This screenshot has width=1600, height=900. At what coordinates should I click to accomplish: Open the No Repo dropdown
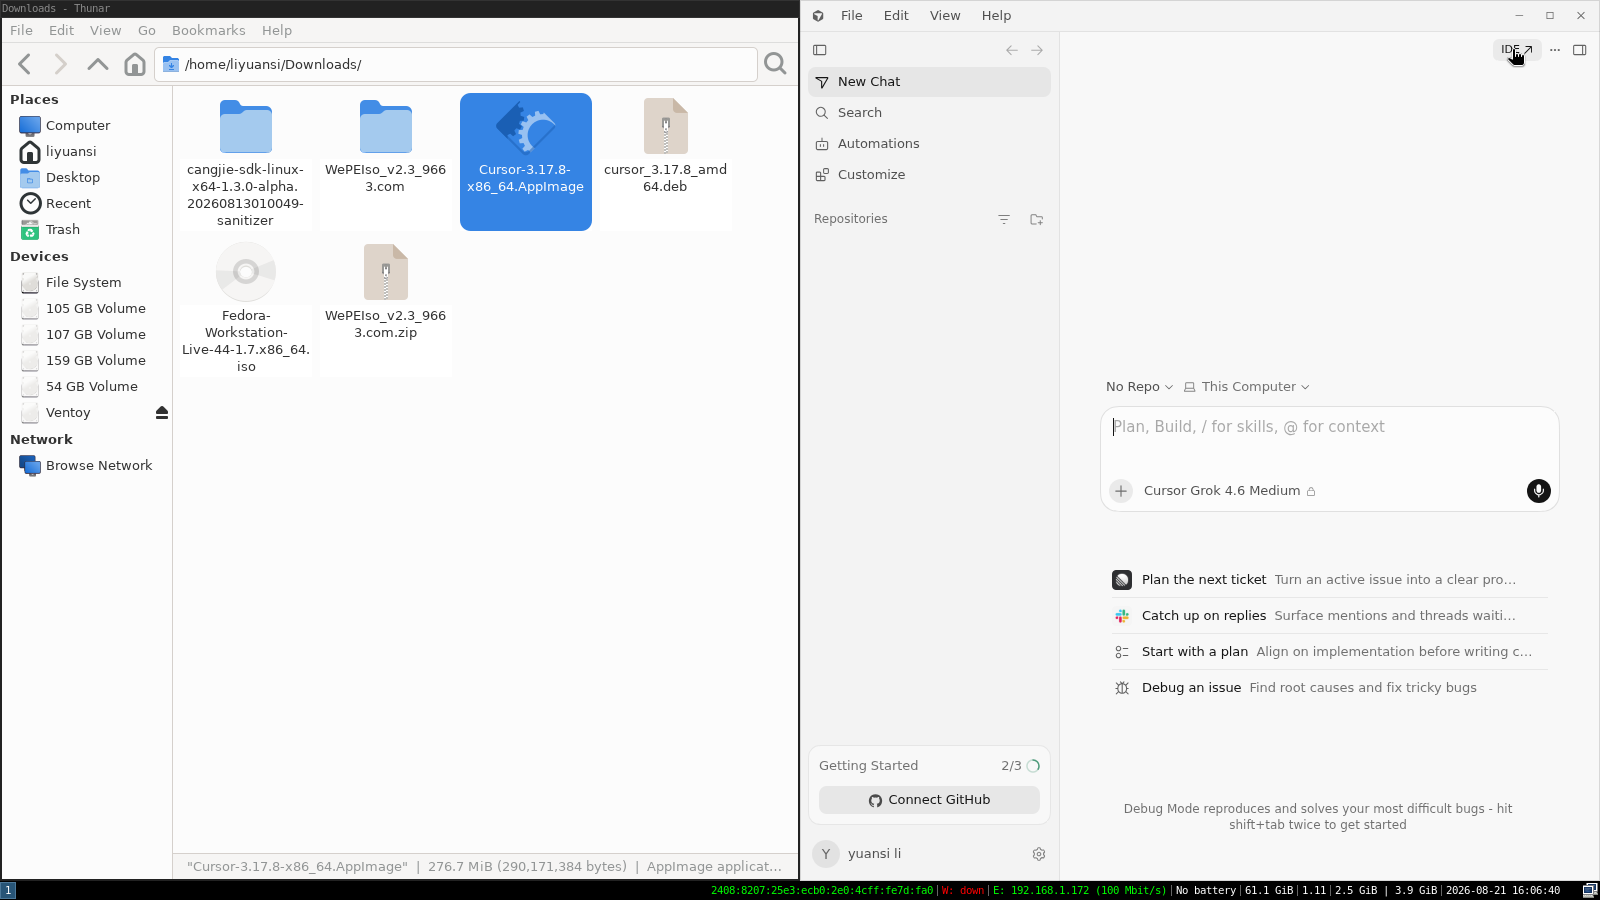[1139, 387]
